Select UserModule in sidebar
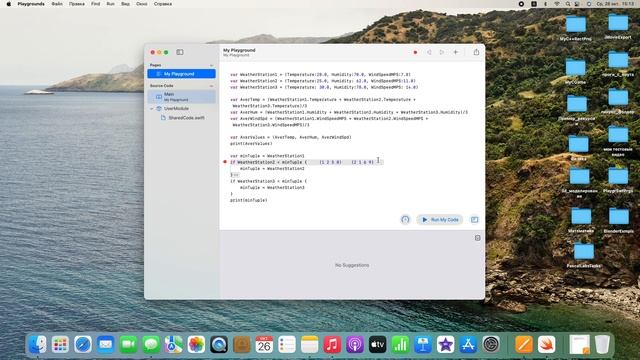Screen dimensions: 640x360 [176, 109]
